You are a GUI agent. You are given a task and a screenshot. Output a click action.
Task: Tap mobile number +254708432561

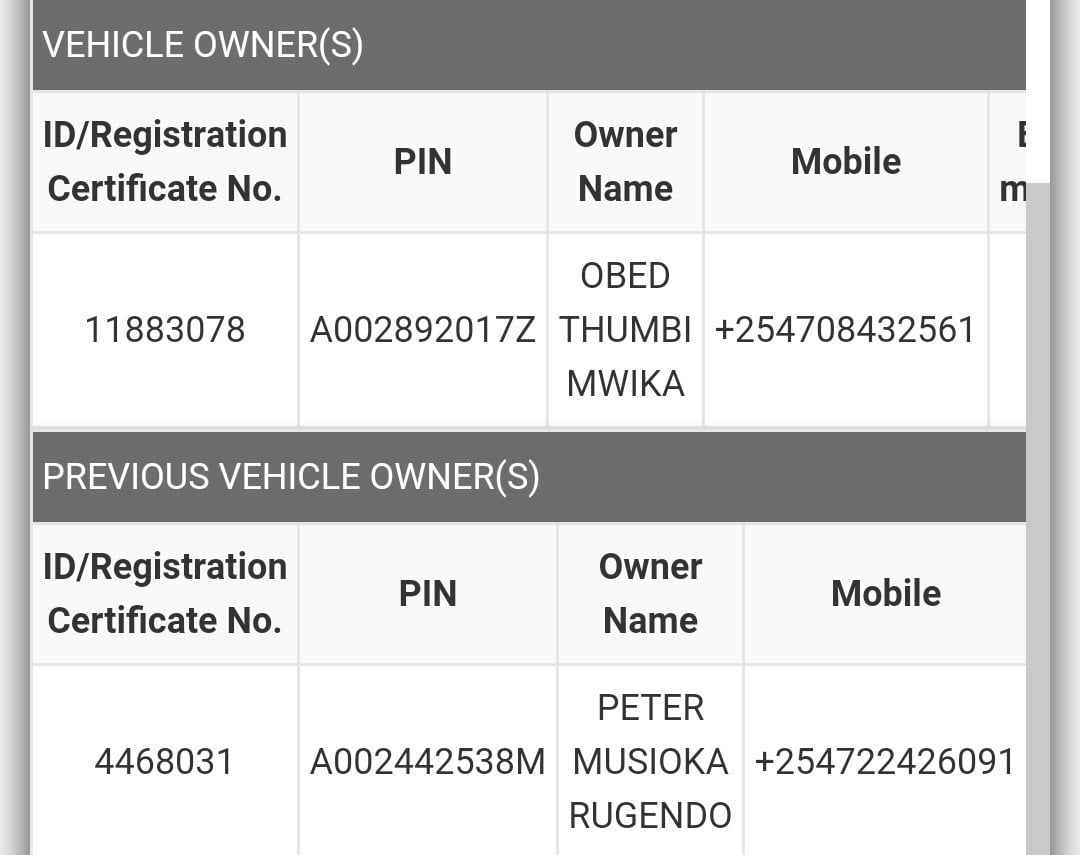[845, 330]
